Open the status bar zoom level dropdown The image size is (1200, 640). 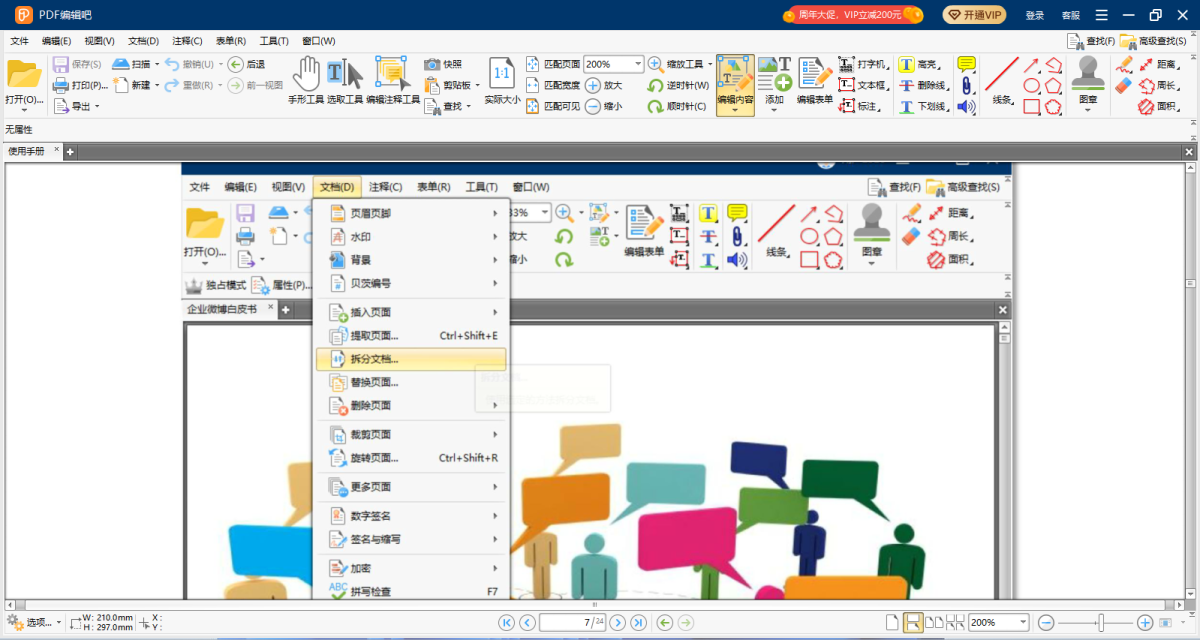pos(1023,622)
